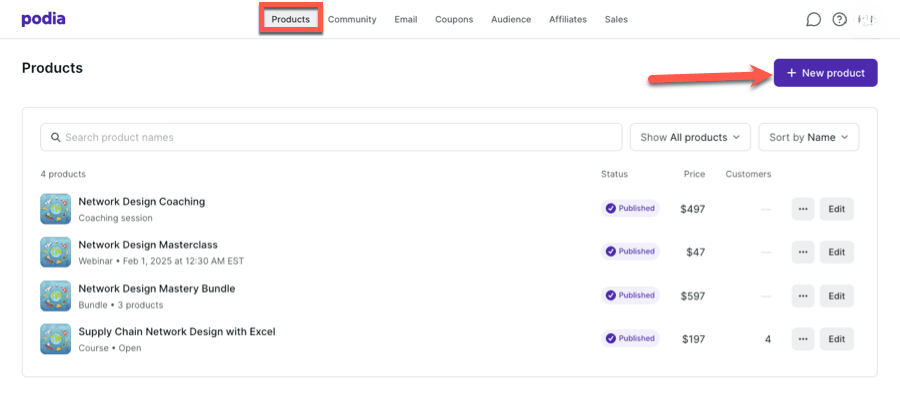Open the chat messages icon
Screen dimensions: 900x408
(x=813, y=19)
